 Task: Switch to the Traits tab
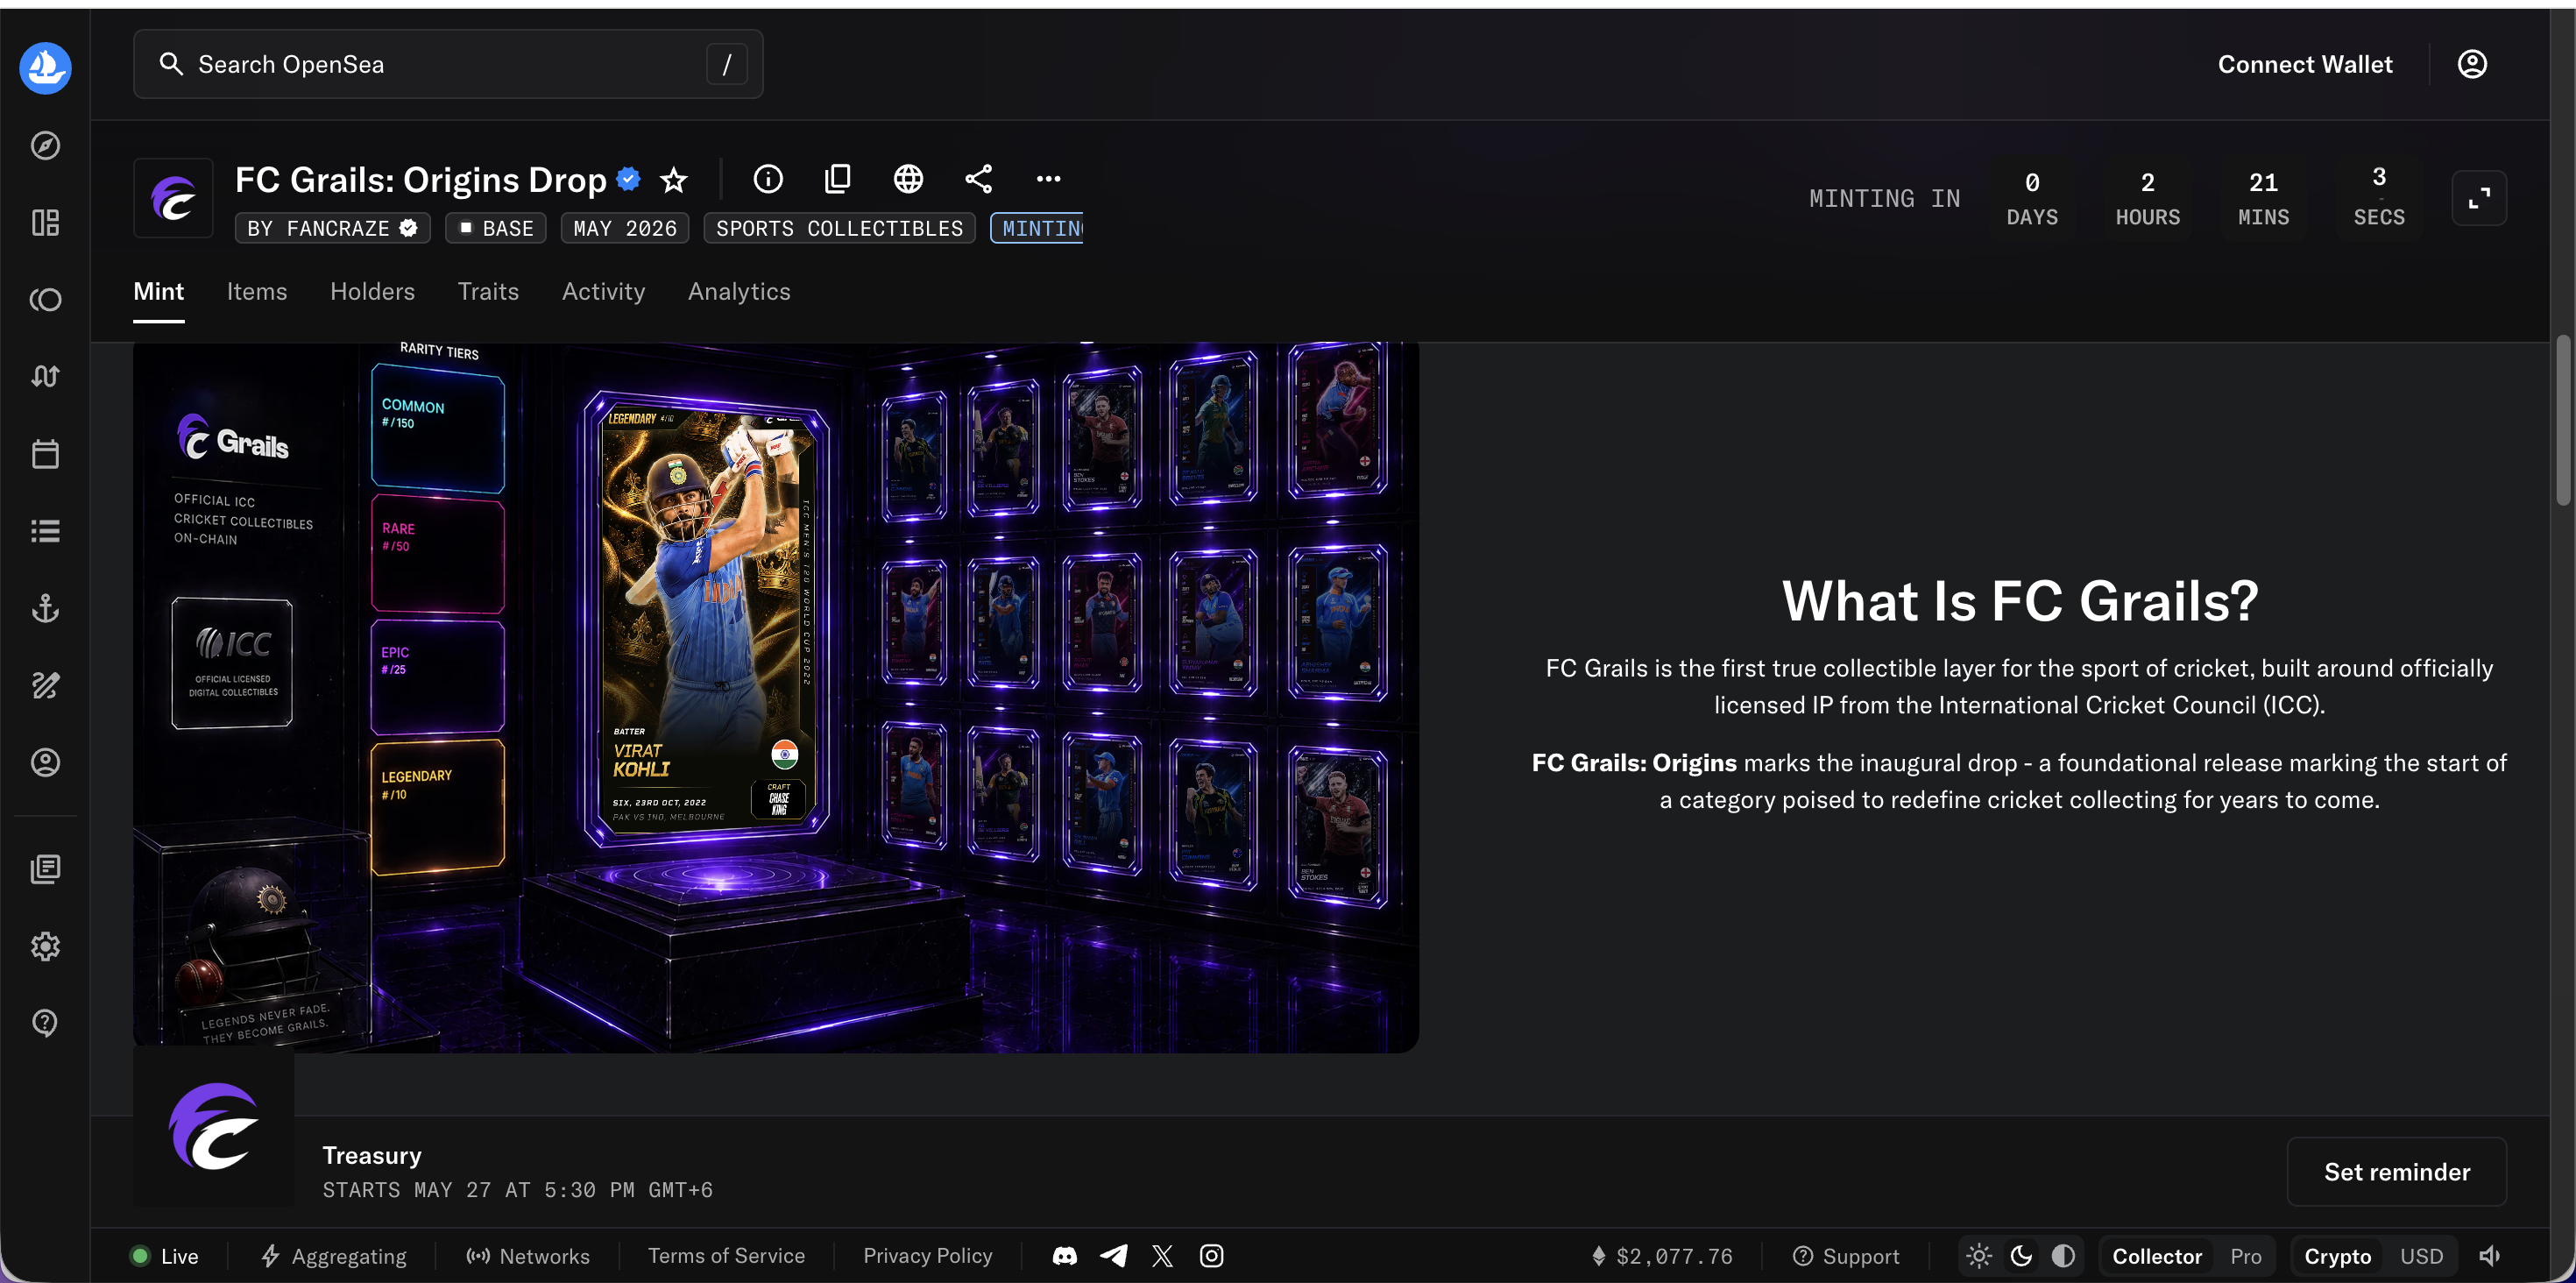tap(488, 291)
